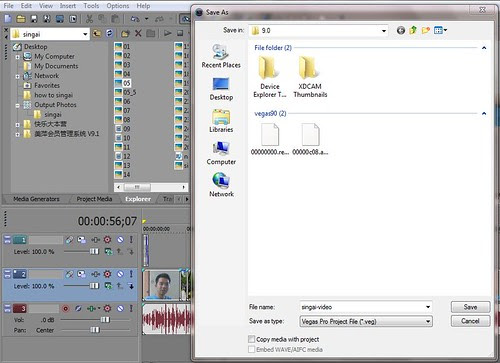Open the Tools menu
Viewport: 500px width, 363px height.
click(91, 6)
